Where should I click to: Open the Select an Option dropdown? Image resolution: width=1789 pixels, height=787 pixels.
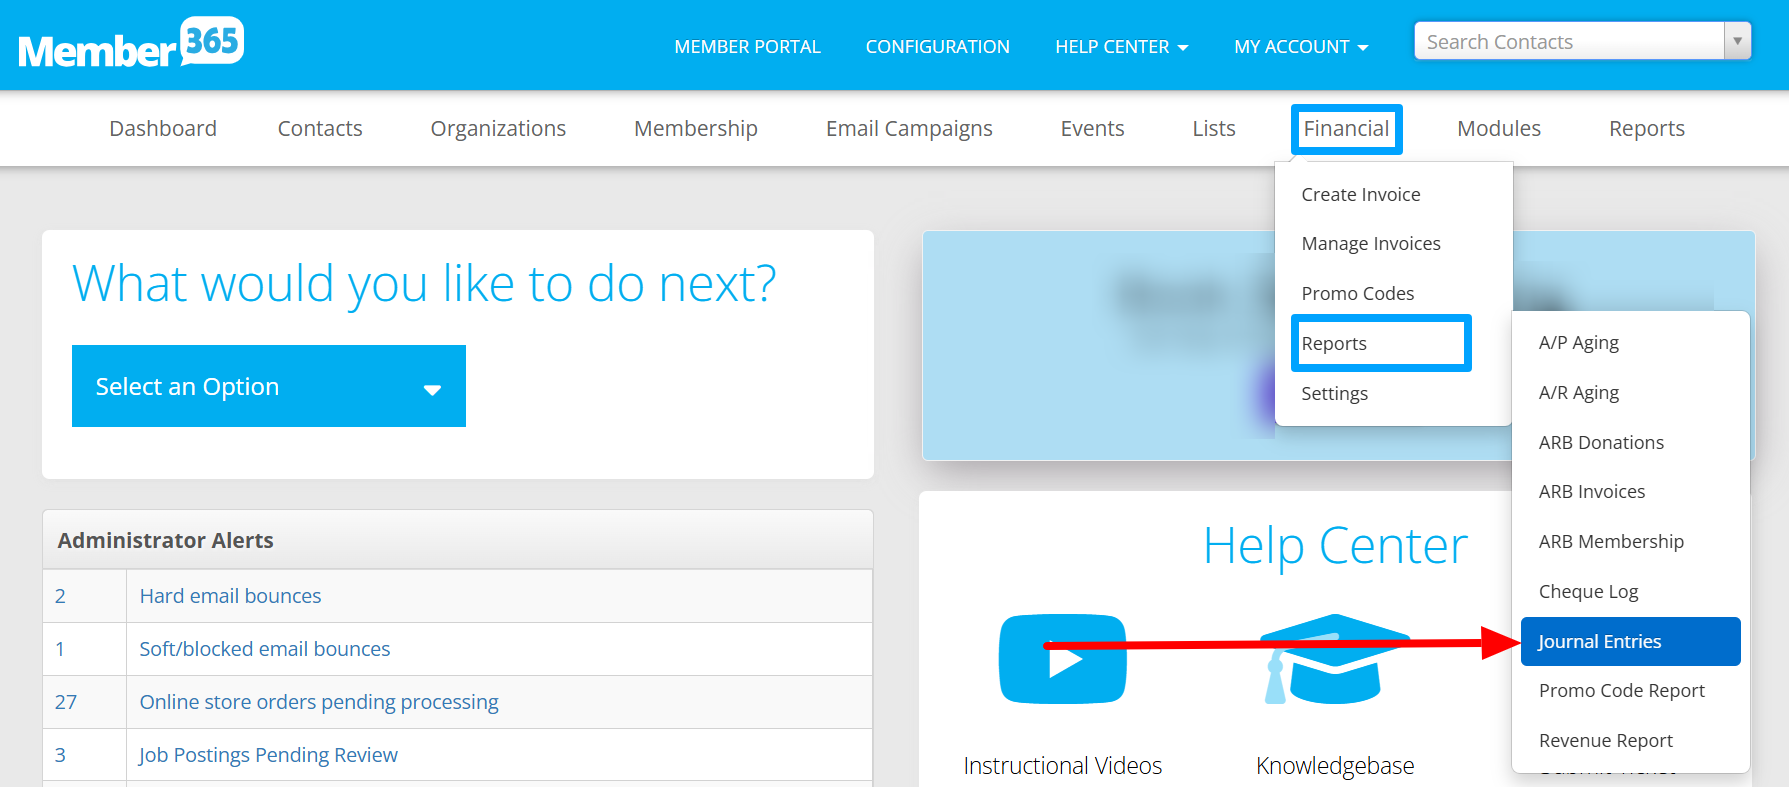coord(269,386)
